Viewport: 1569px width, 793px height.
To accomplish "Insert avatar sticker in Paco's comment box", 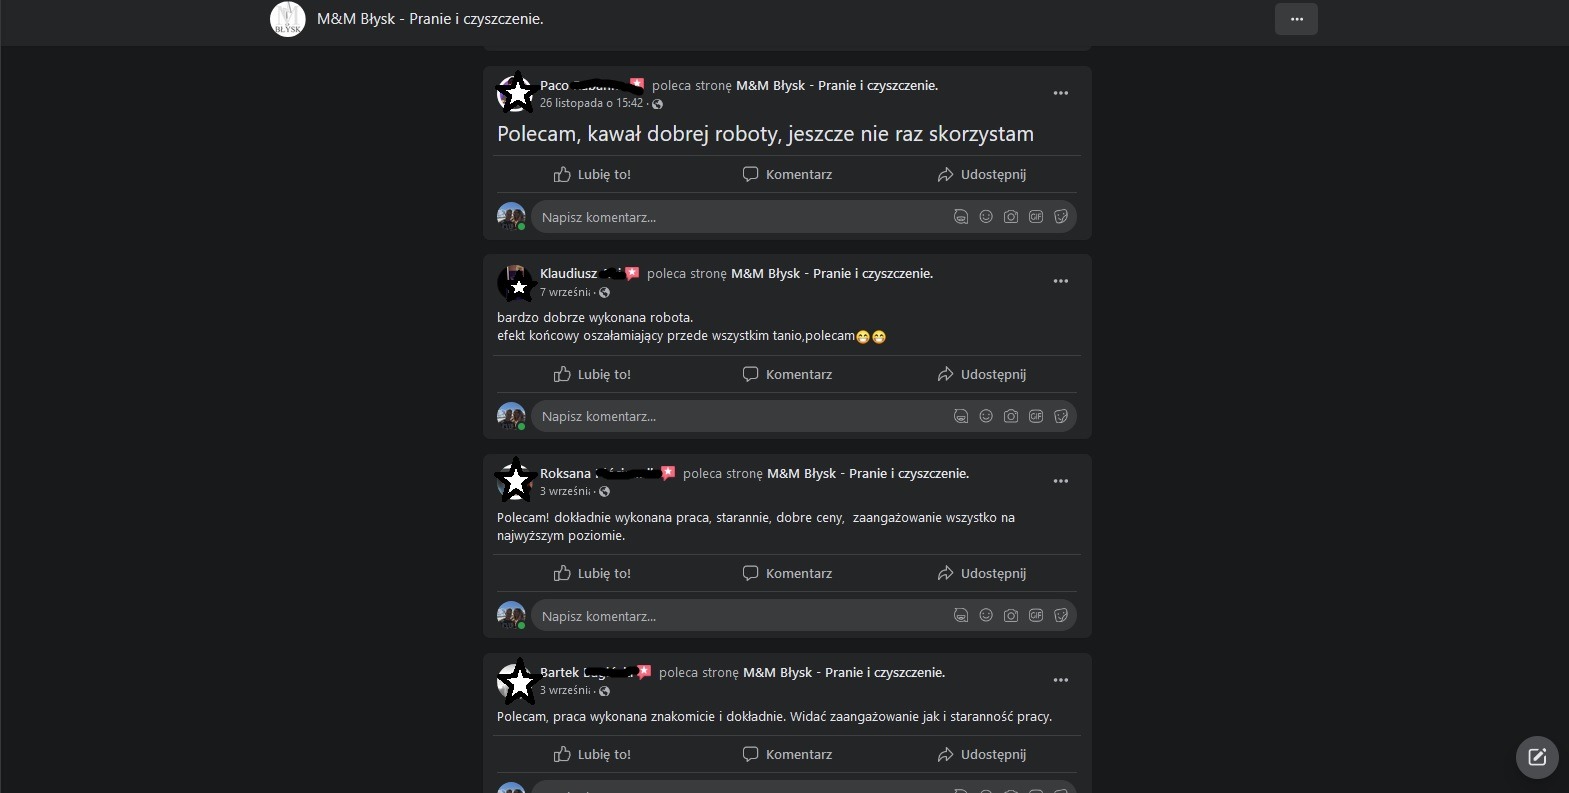I will click(961, 217).
